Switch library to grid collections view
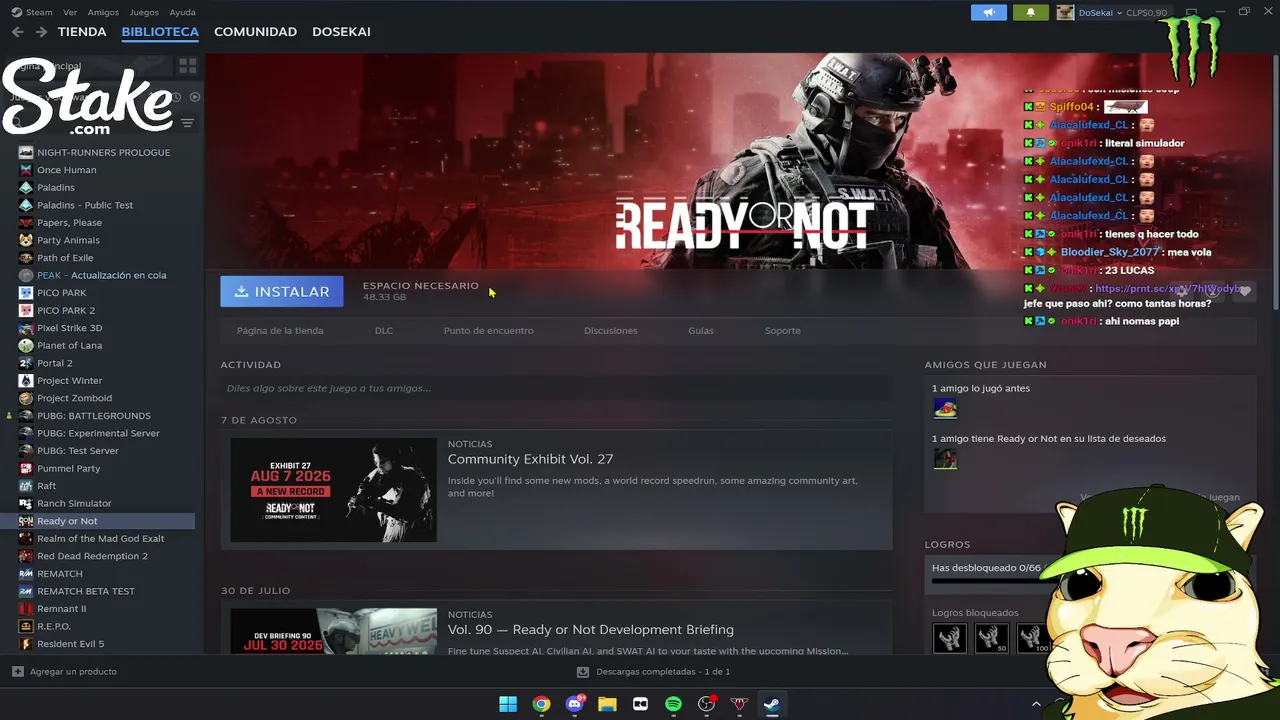Screen dimensions: 1280x720 point(187,66)
